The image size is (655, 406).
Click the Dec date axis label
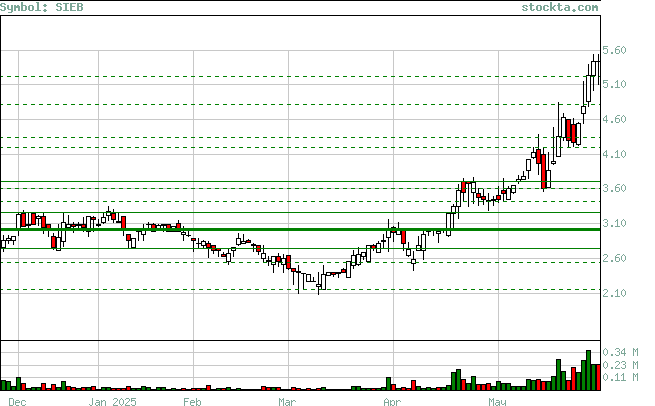pyautogui.click(x=17, y=402)
